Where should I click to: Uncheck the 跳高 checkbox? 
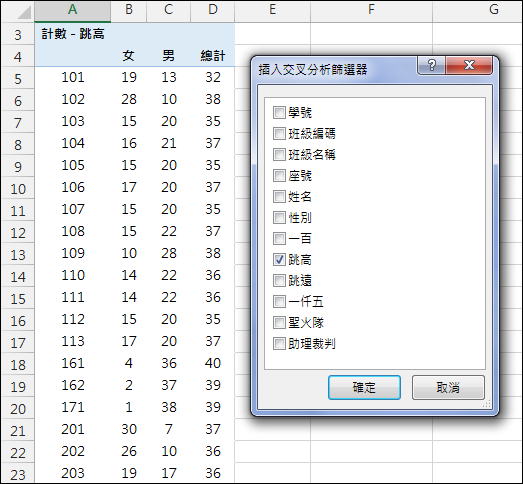point(279,260)
